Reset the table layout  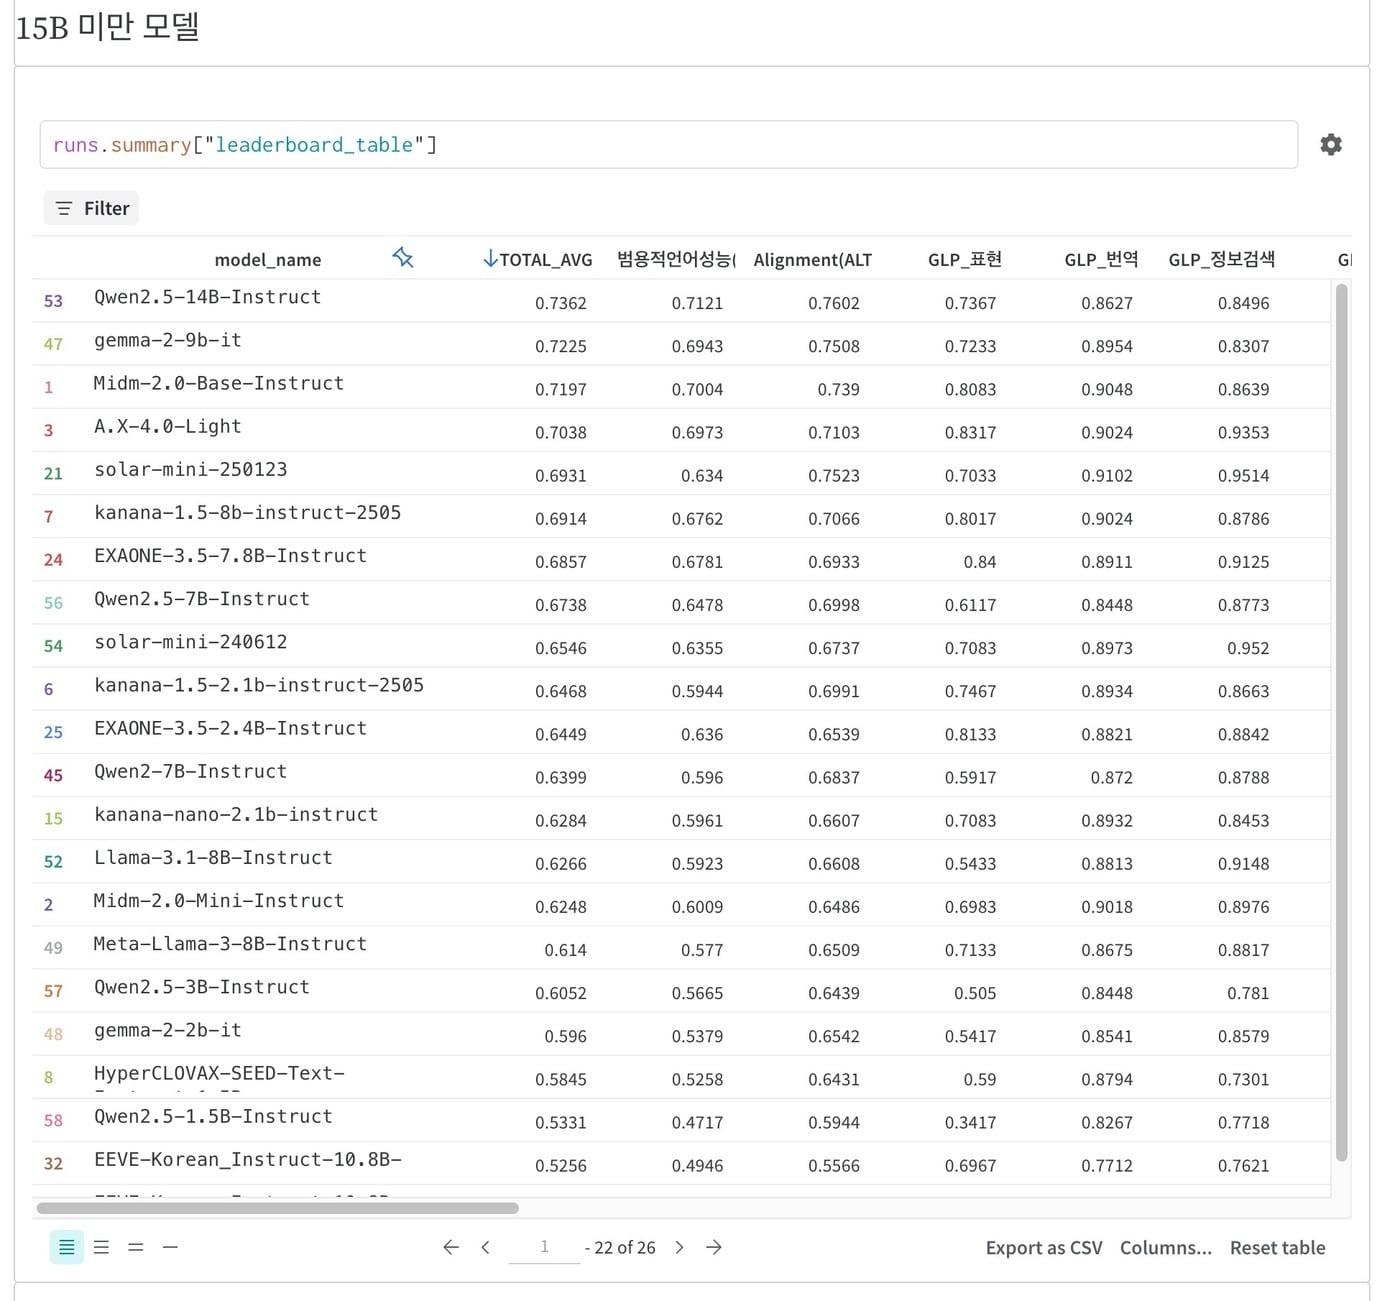pyautogui.click(x=1277, y=1247)
